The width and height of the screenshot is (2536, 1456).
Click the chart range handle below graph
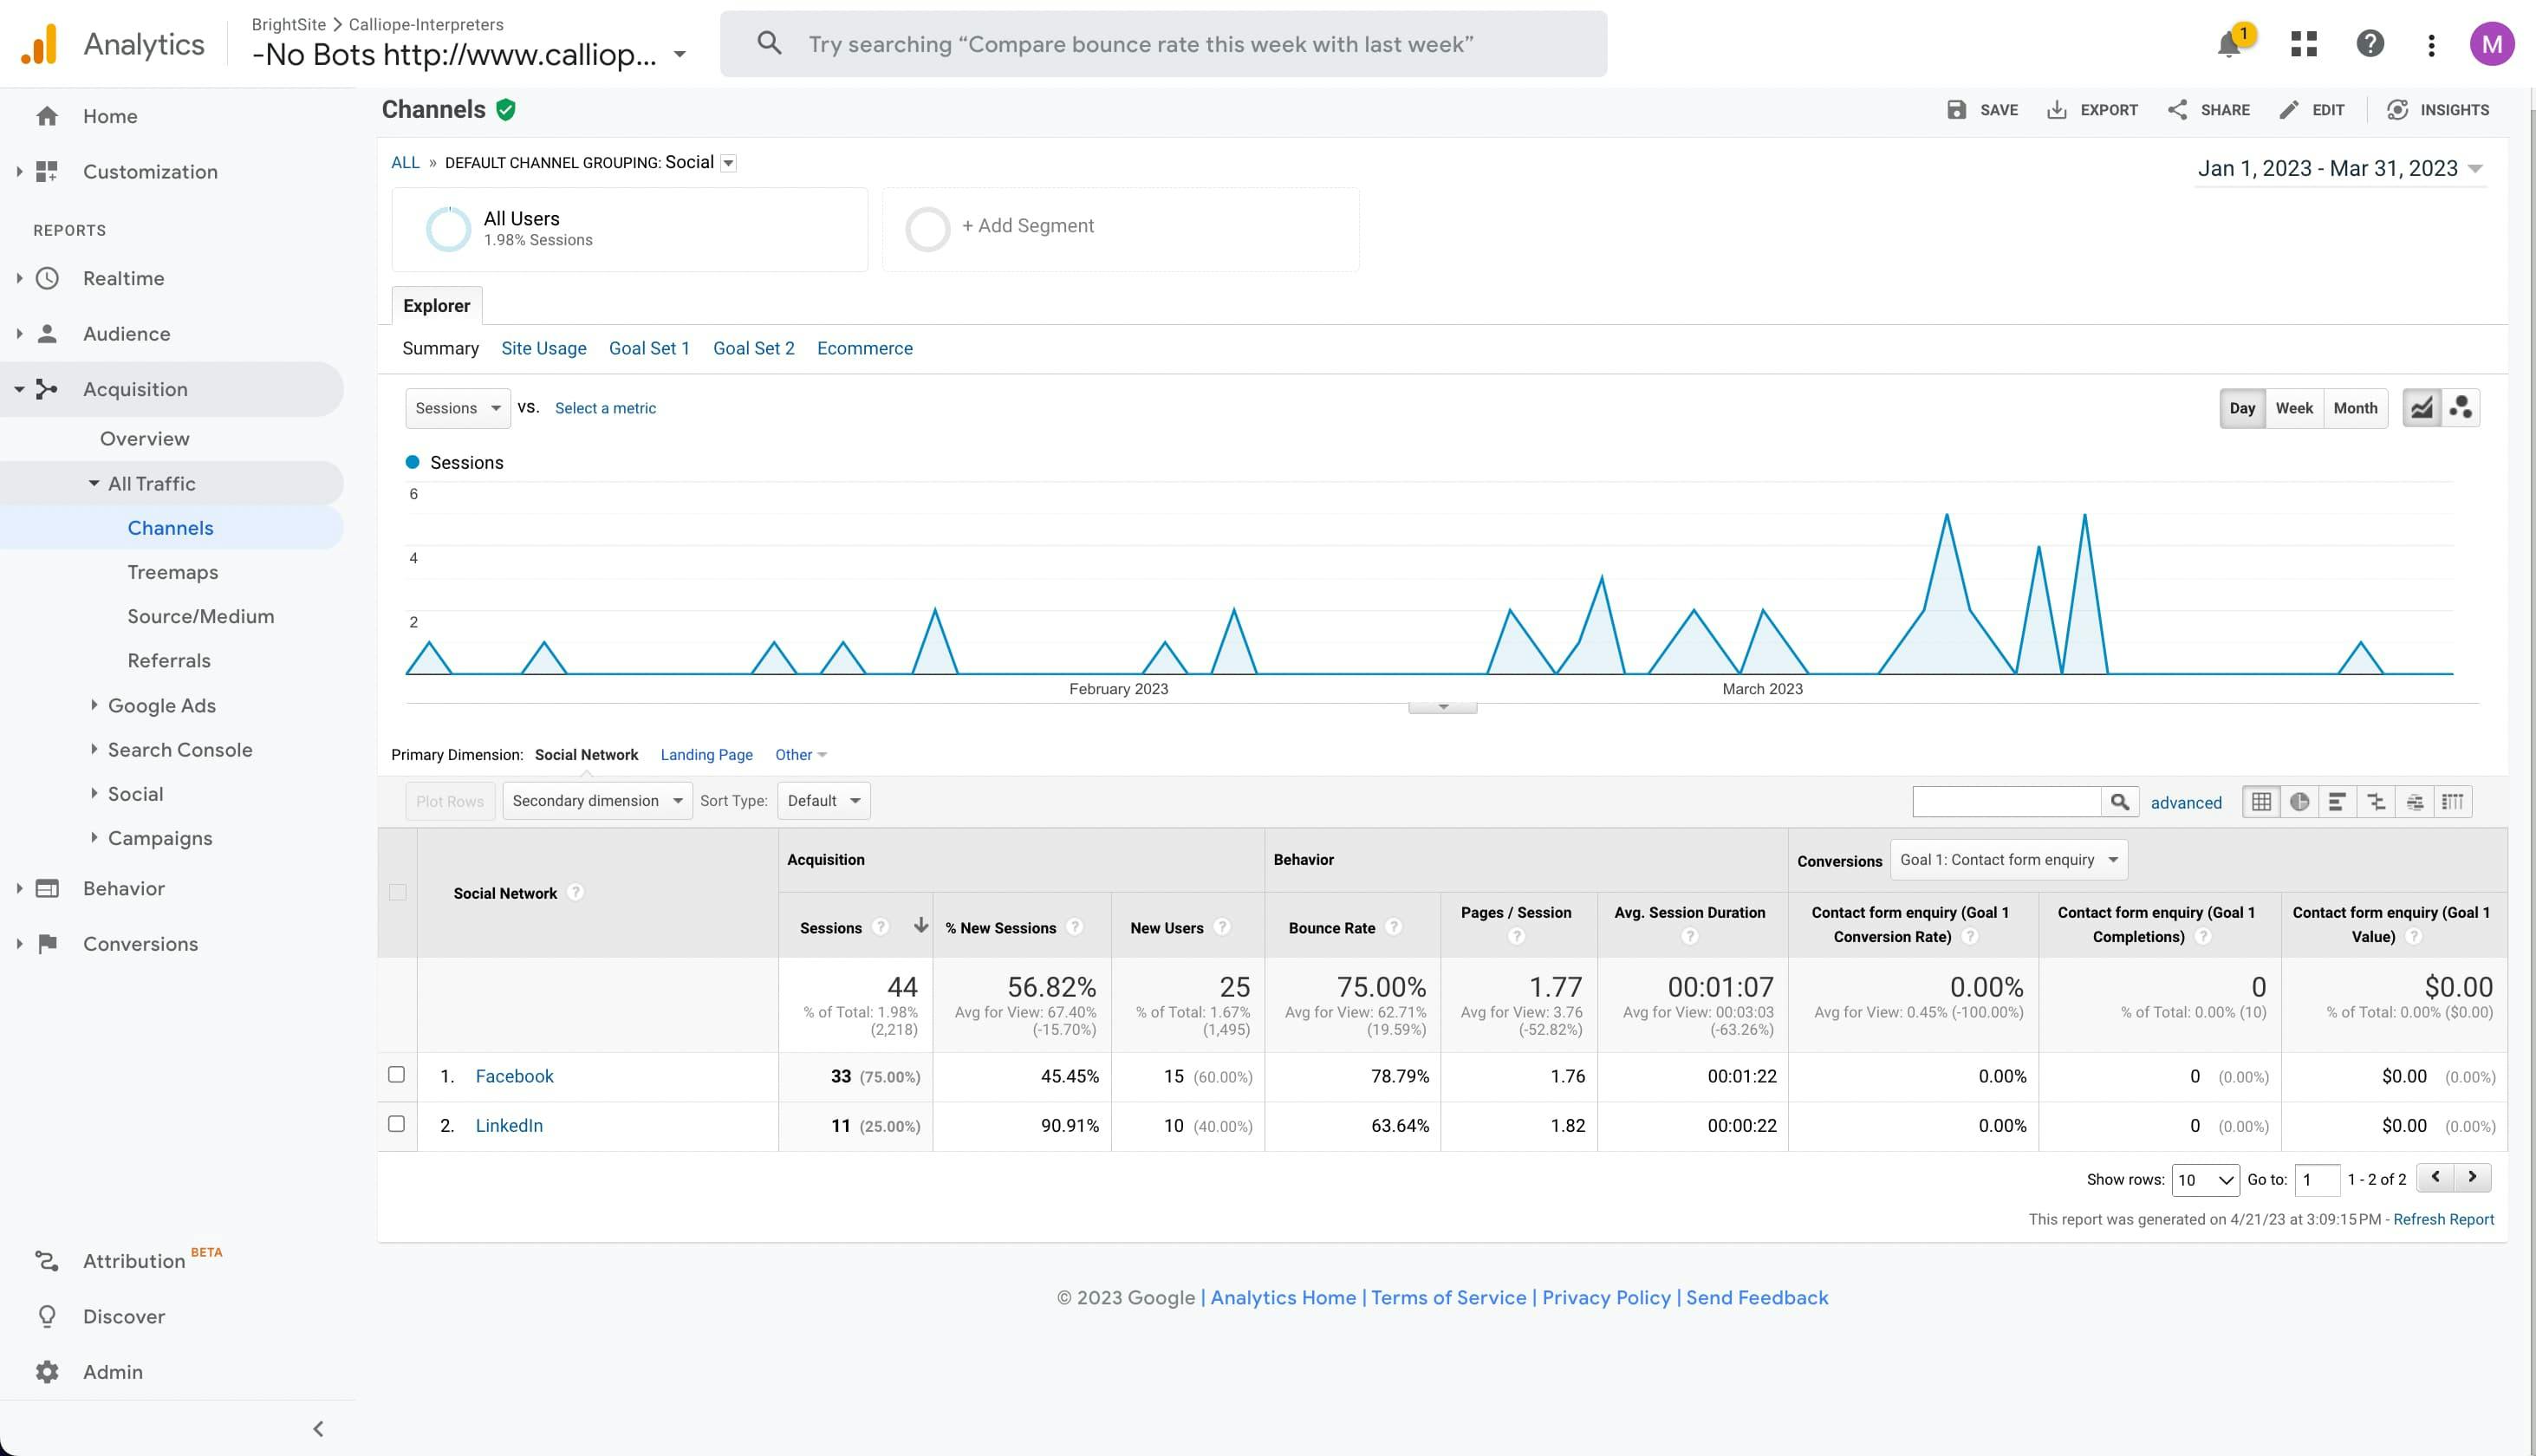tap(1442, 707)
